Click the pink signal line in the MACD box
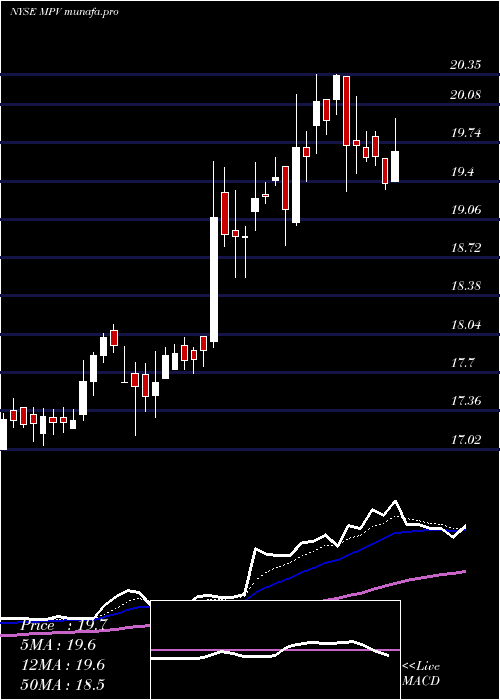This screenshot has width=500, height=700. coord(275,650)
